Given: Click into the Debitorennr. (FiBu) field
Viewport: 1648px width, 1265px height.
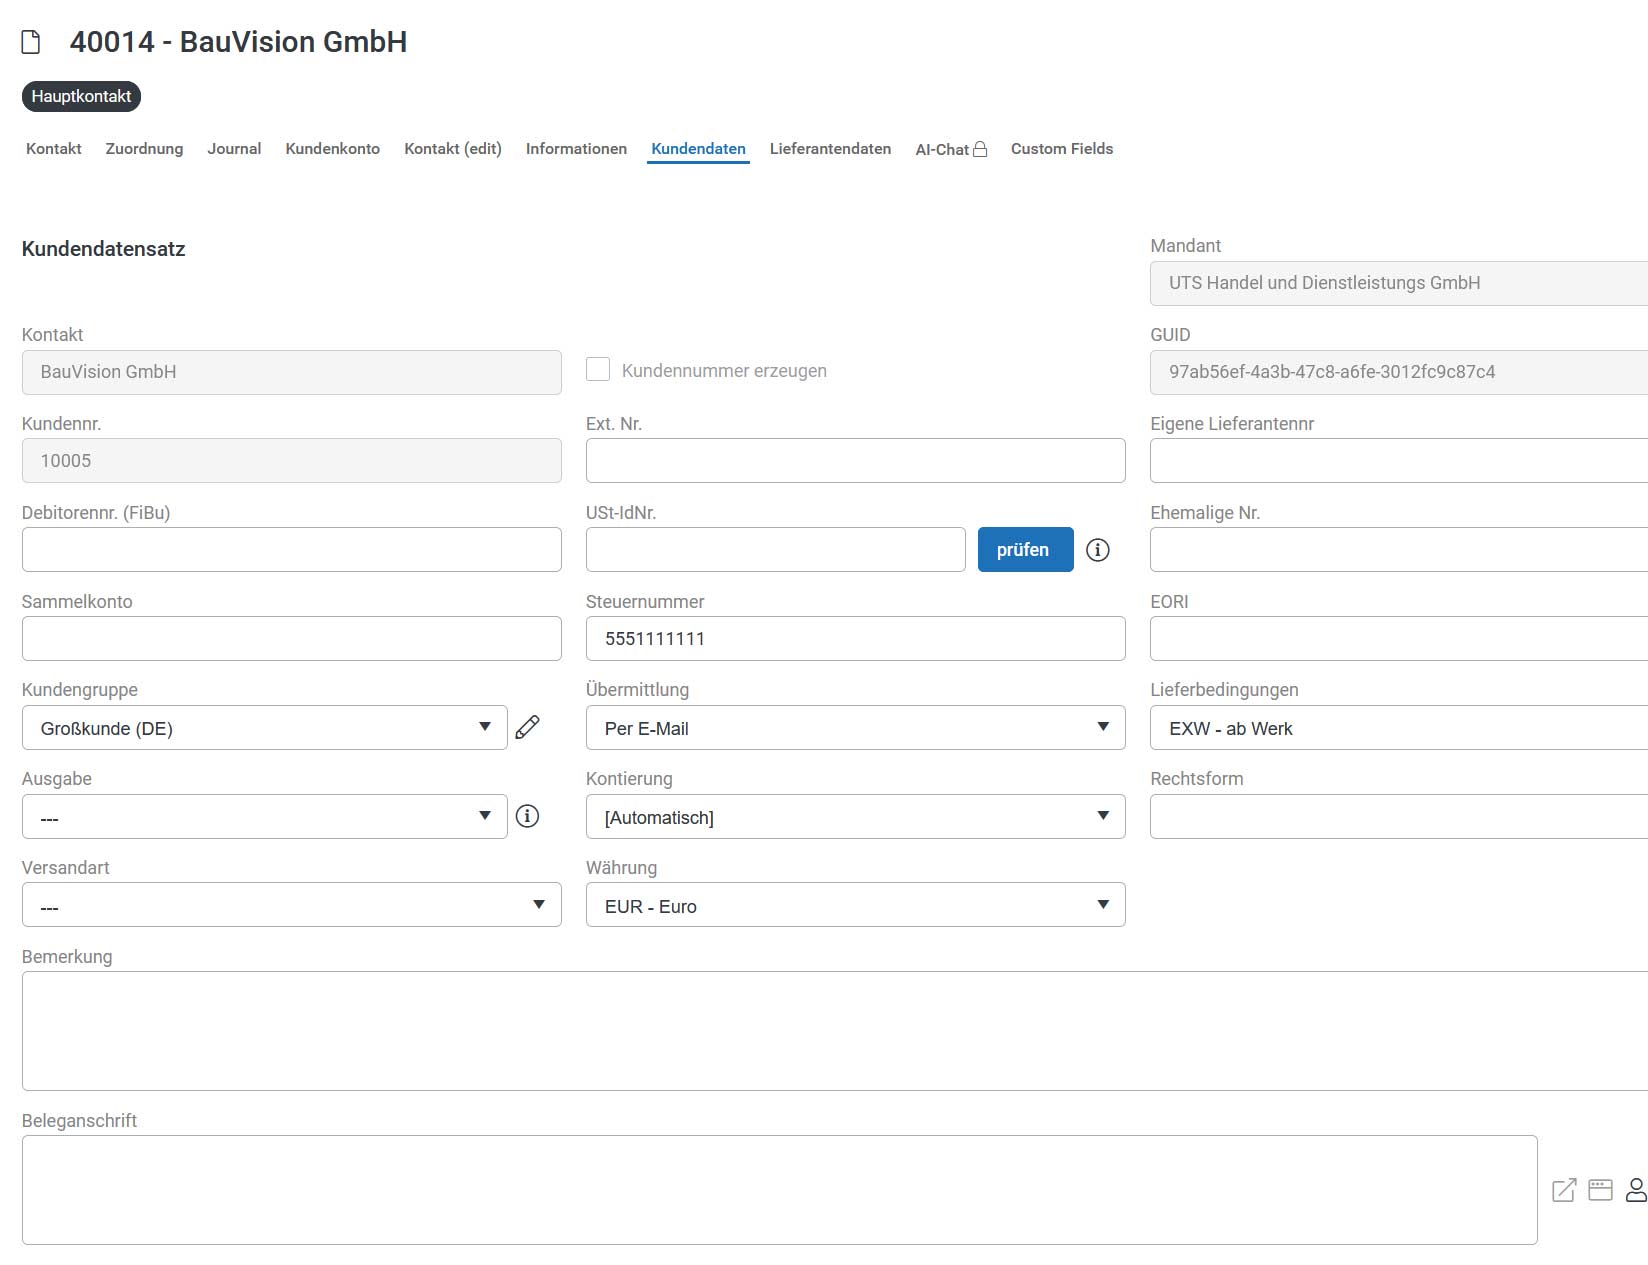Looking at the screenshot, I should [291, 550].
